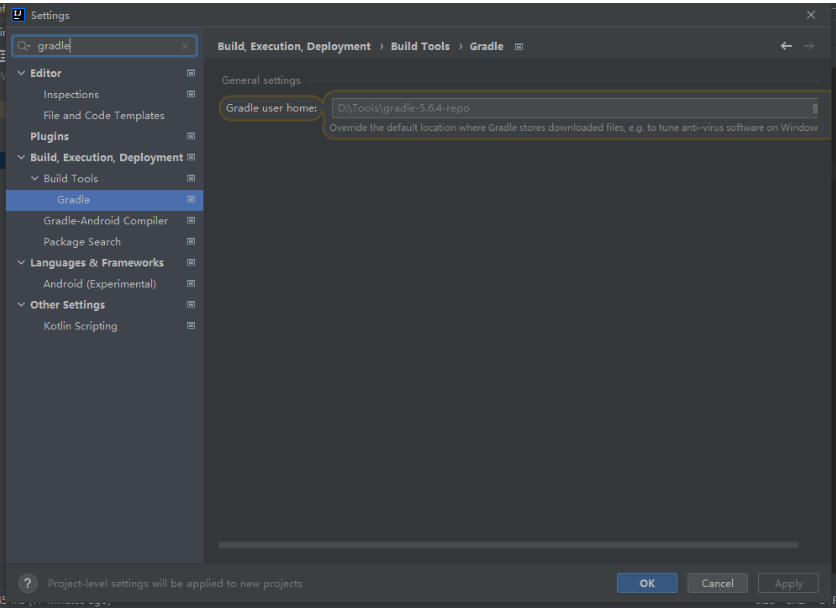Click the project-level icon next to Plugins

point(191,137)
